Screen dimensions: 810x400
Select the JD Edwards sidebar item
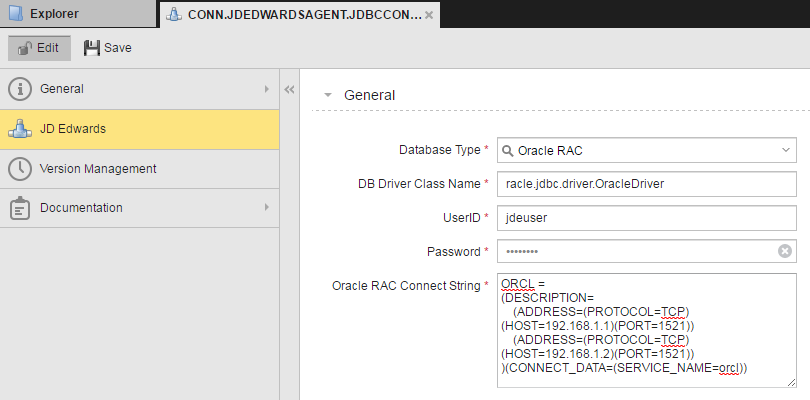(x=139, y=129)
